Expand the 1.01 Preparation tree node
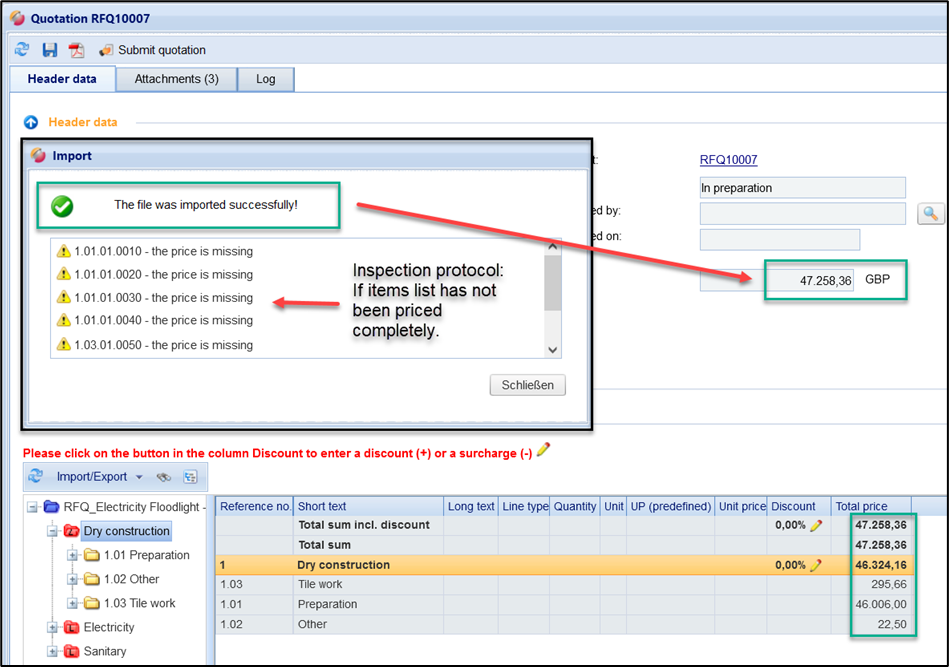949x667 pixels. pyautogui.click(x=72, y=555)
